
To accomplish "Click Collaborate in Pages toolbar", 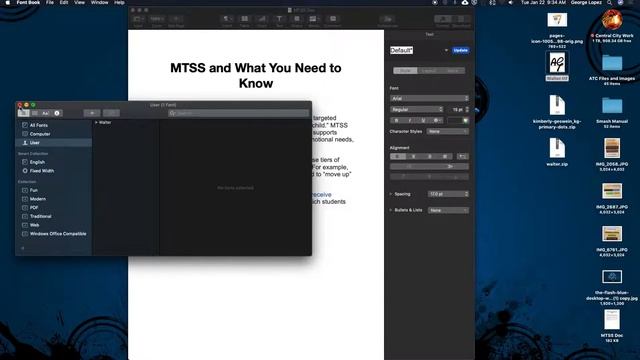I will [x=388, y=20].
